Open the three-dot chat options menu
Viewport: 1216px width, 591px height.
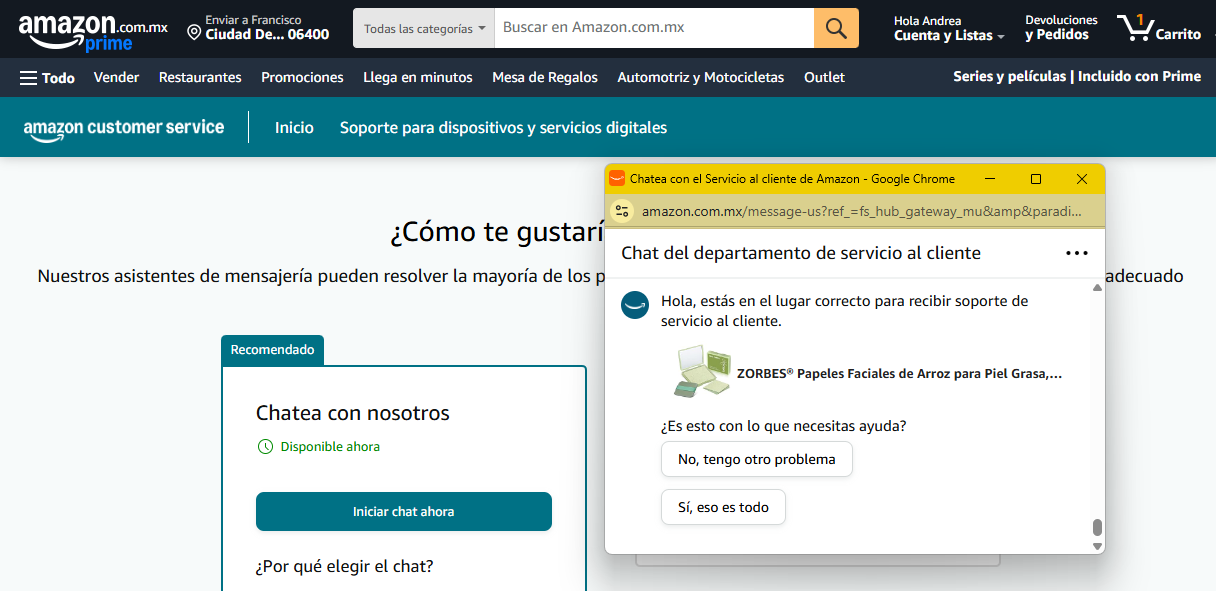point(1077,253)
